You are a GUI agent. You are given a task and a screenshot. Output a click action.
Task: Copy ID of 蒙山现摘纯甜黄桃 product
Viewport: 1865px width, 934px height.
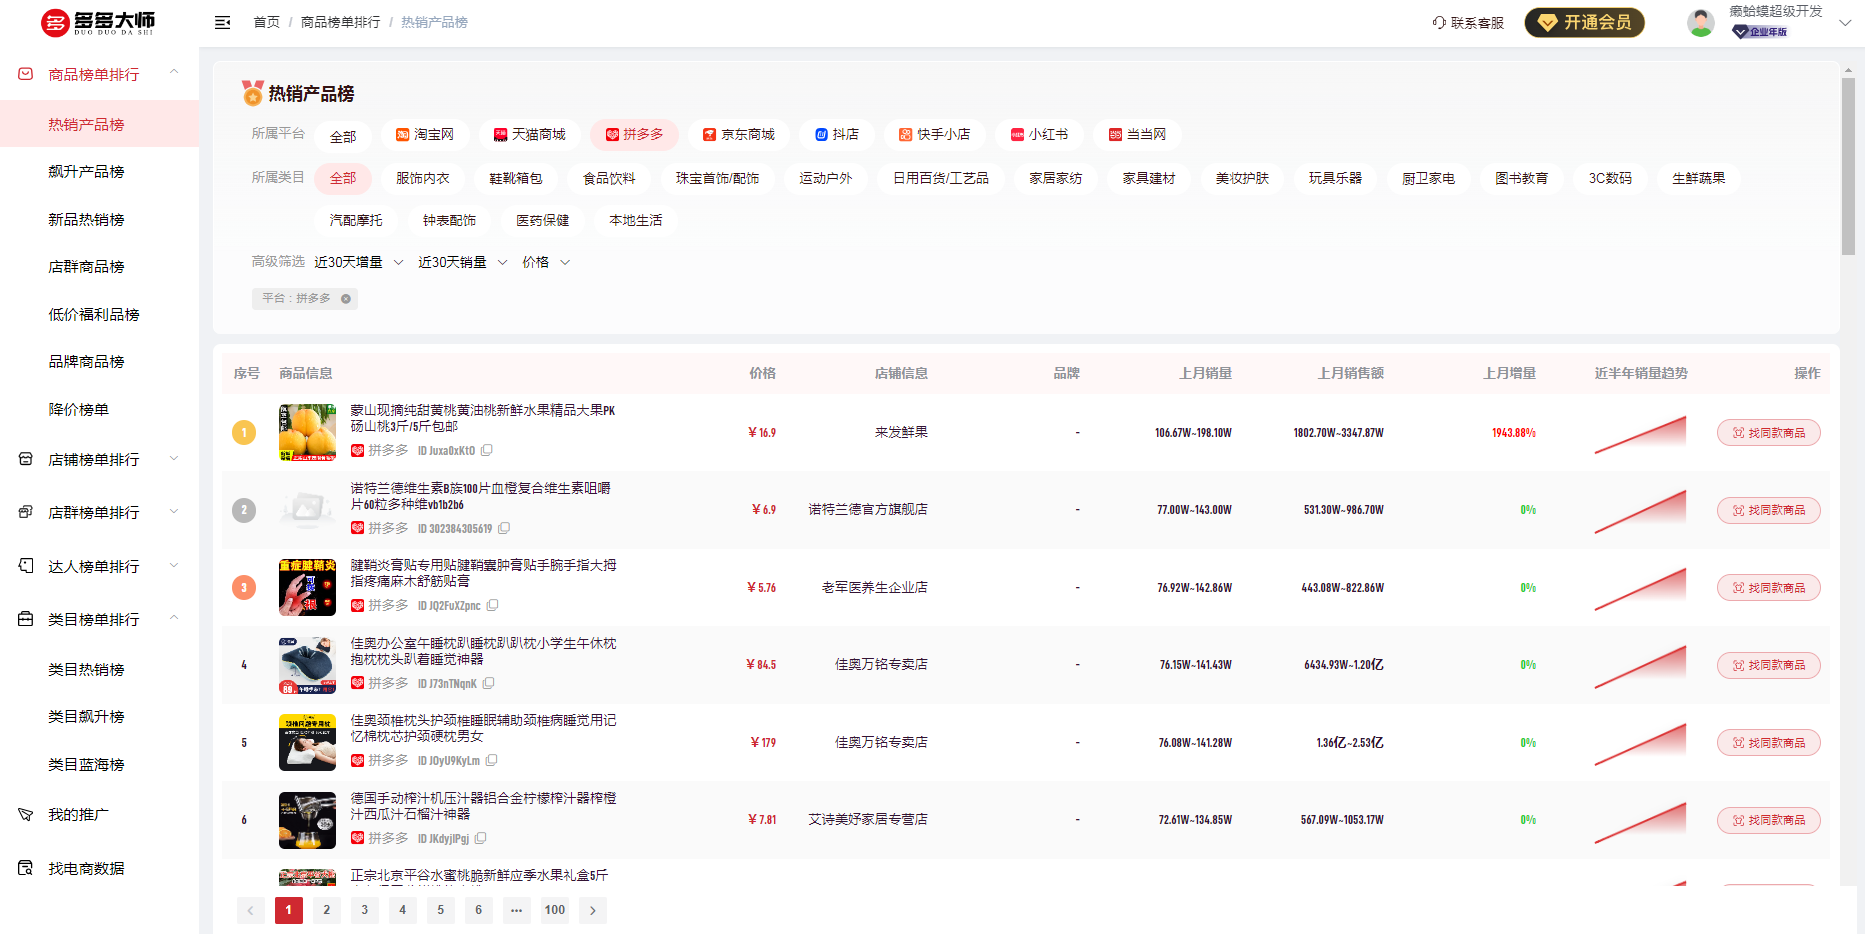click(487, 451)
